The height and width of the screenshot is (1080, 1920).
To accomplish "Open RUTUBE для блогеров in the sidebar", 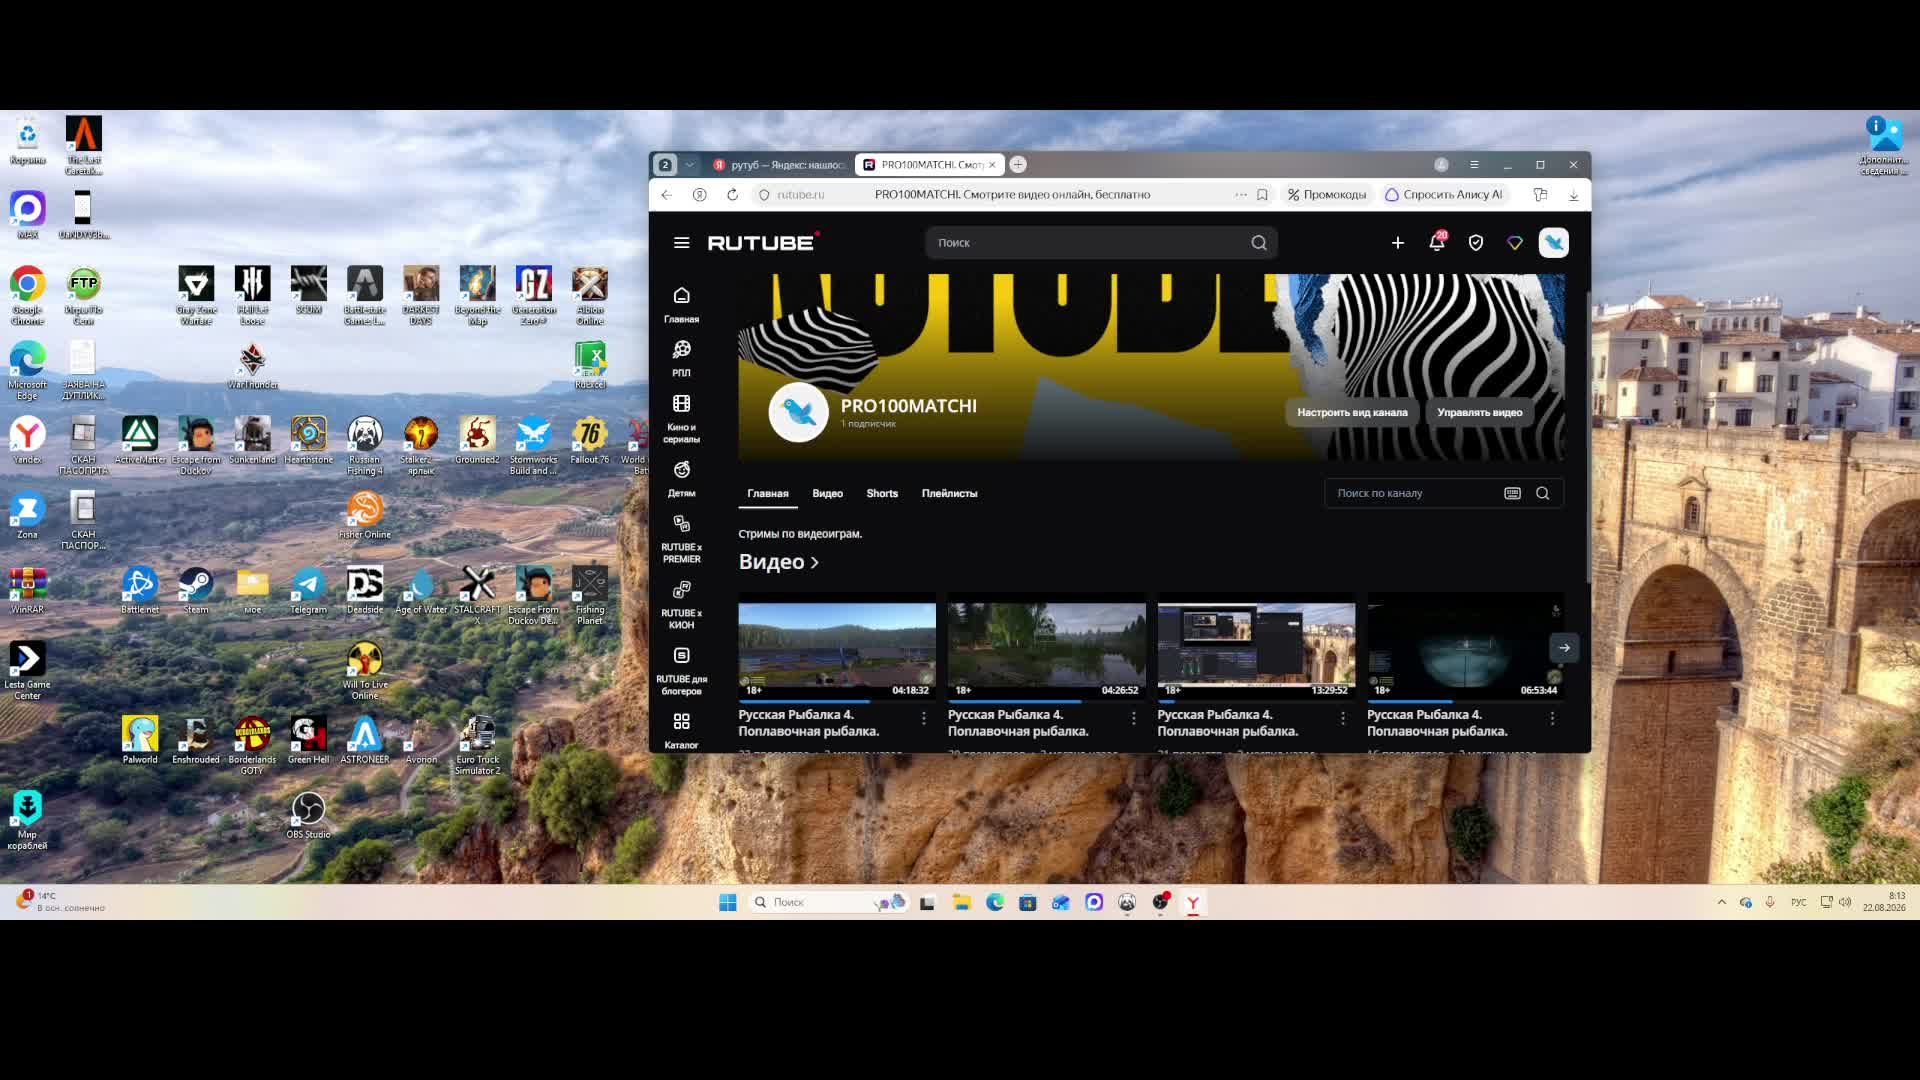I will pos(682,671).
